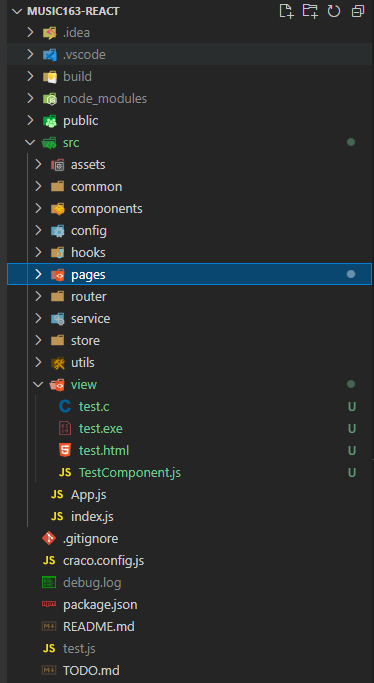
Task: Click the HTML5 icon beside test.html
Action: tap(65, 450)
